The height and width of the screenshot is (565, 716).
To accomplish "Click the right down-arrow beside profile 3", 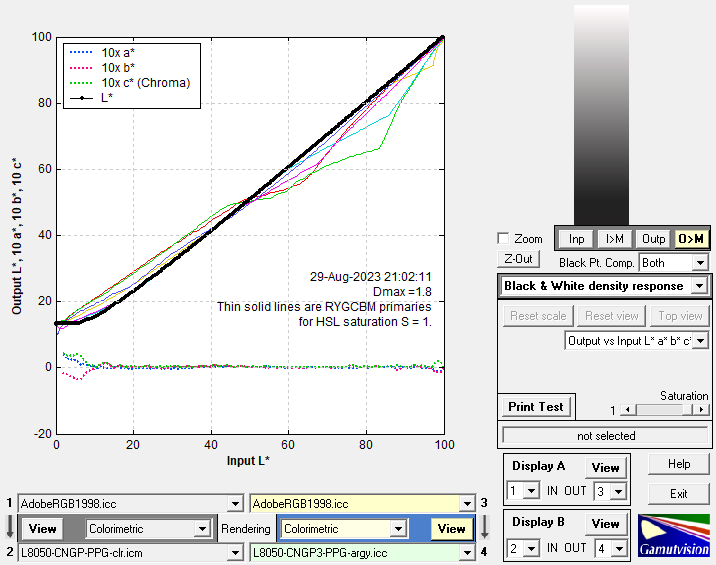I will (x=485, y=527).
